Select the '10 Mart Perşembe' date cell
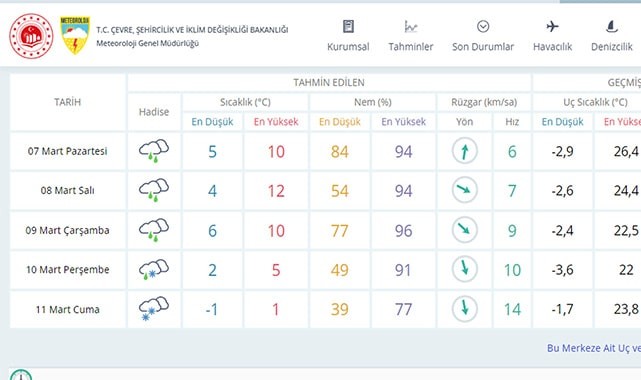The width and height of the screenshot is (641, 380). [x=67, y=270]
